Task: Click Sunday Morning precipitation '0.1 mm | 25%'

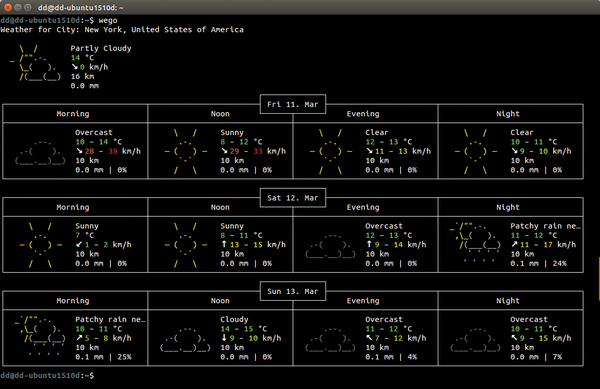Action: pyautogui.click(x=103, y=357)
